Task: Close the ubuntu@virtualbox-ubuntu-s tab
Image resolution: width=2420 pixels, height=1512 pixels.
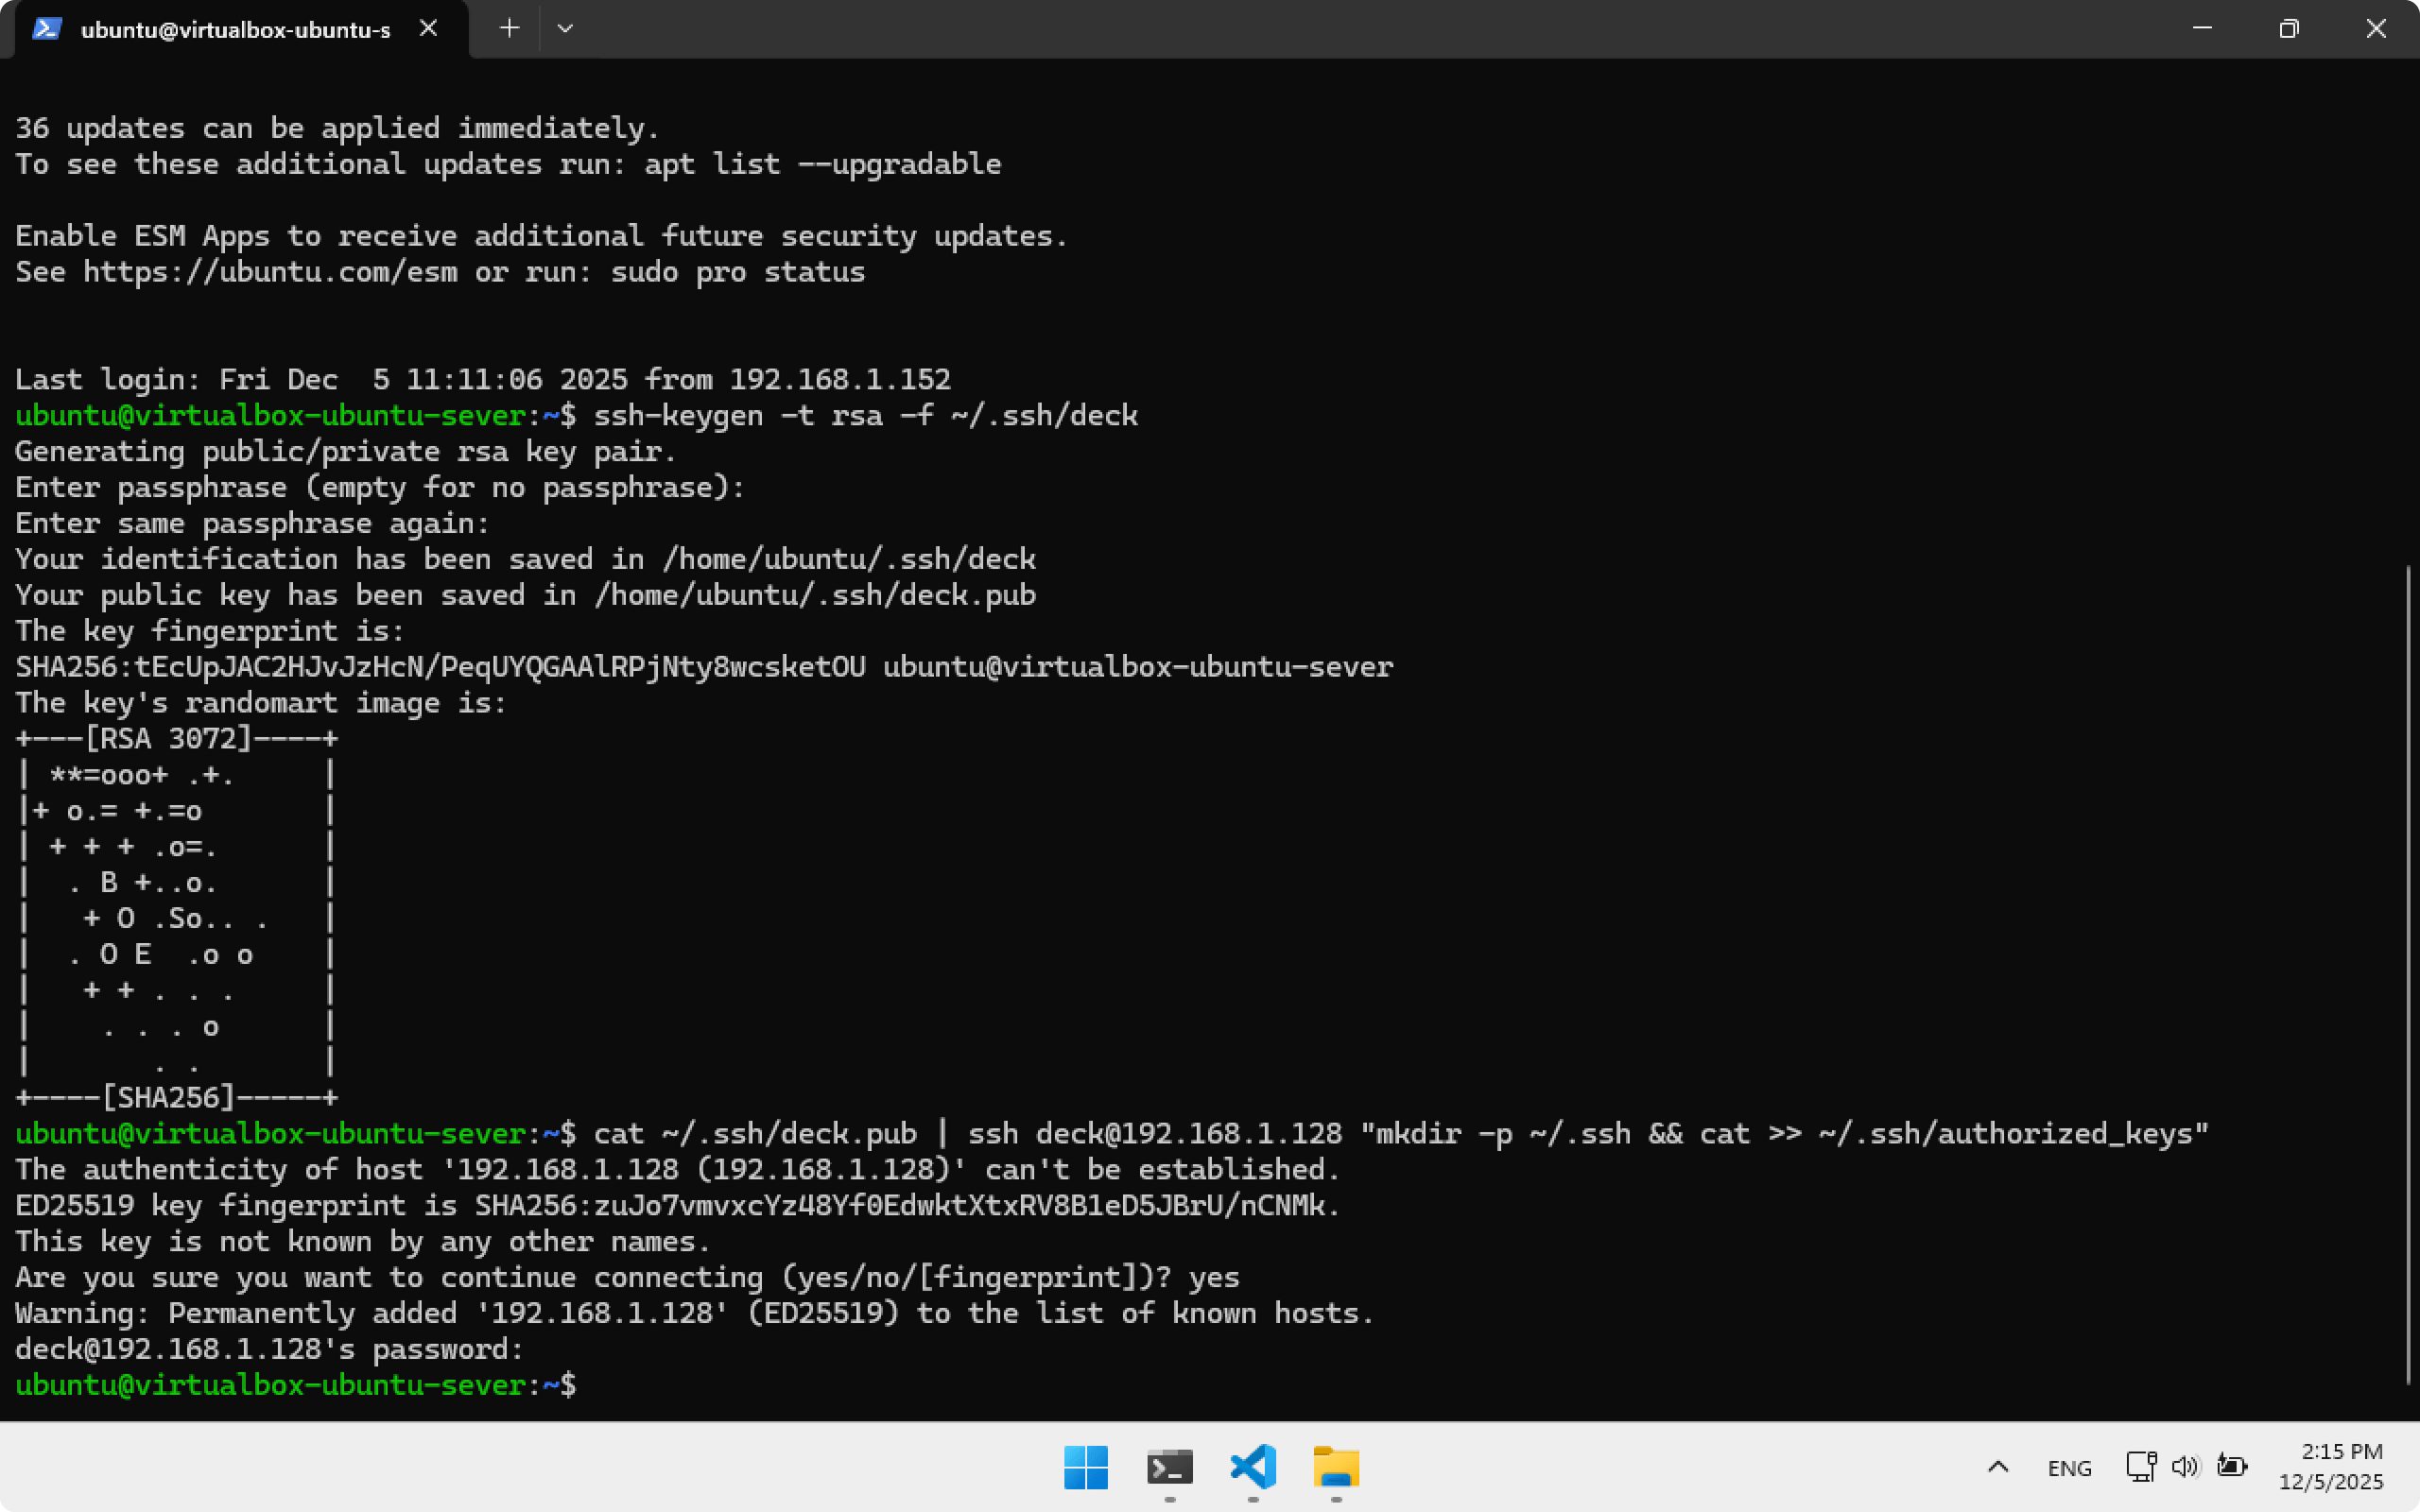Action: pyautogui.click(x=428, y=28)
